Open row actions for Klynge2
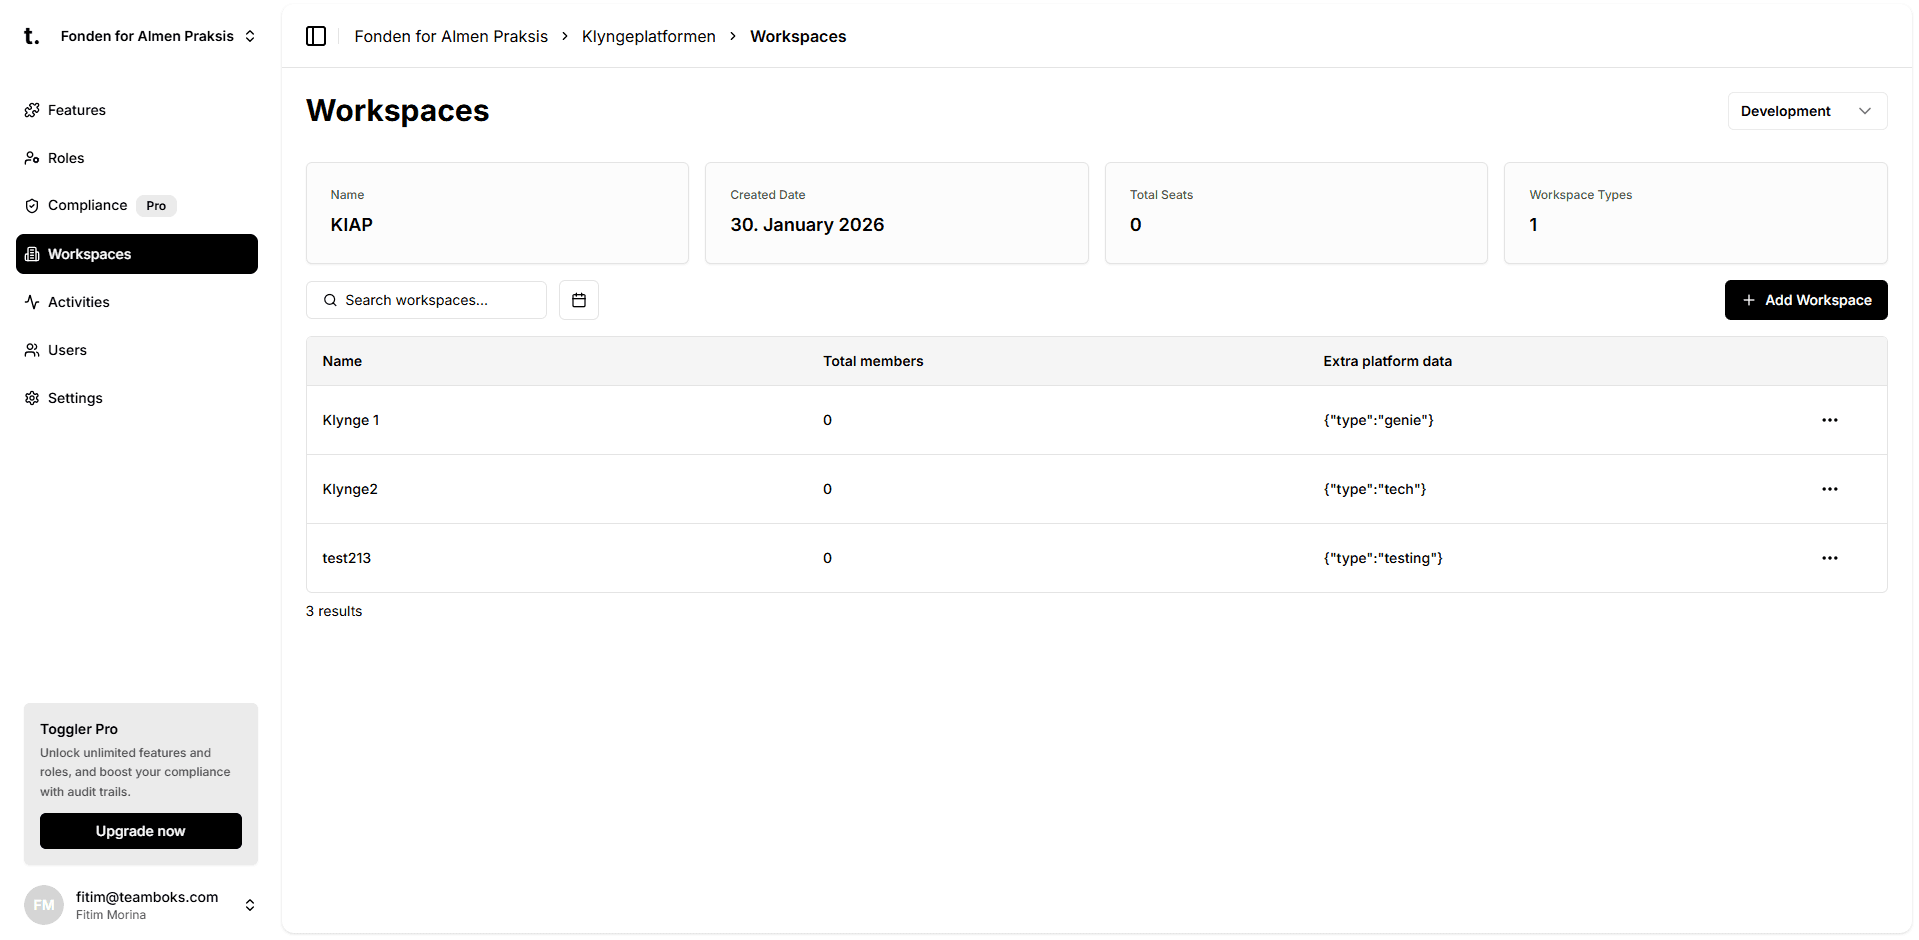This screenshot has width=1919, height=940. click(1829, 489)
